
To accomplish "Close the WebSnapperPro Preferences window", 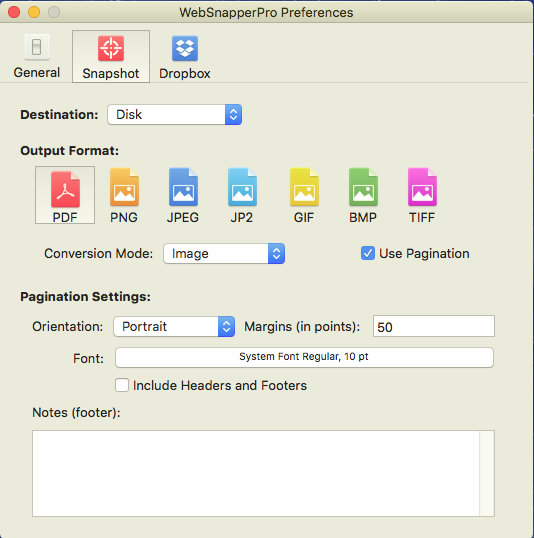I will pos(14,12).
